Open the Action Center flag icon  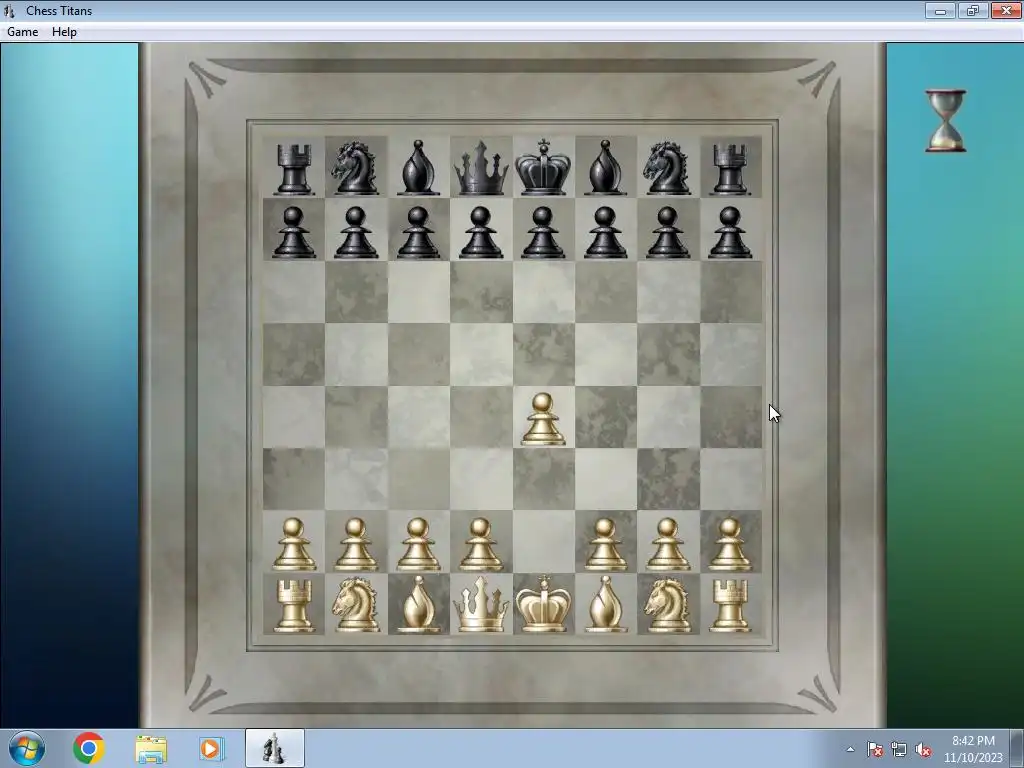click(874, 749)
